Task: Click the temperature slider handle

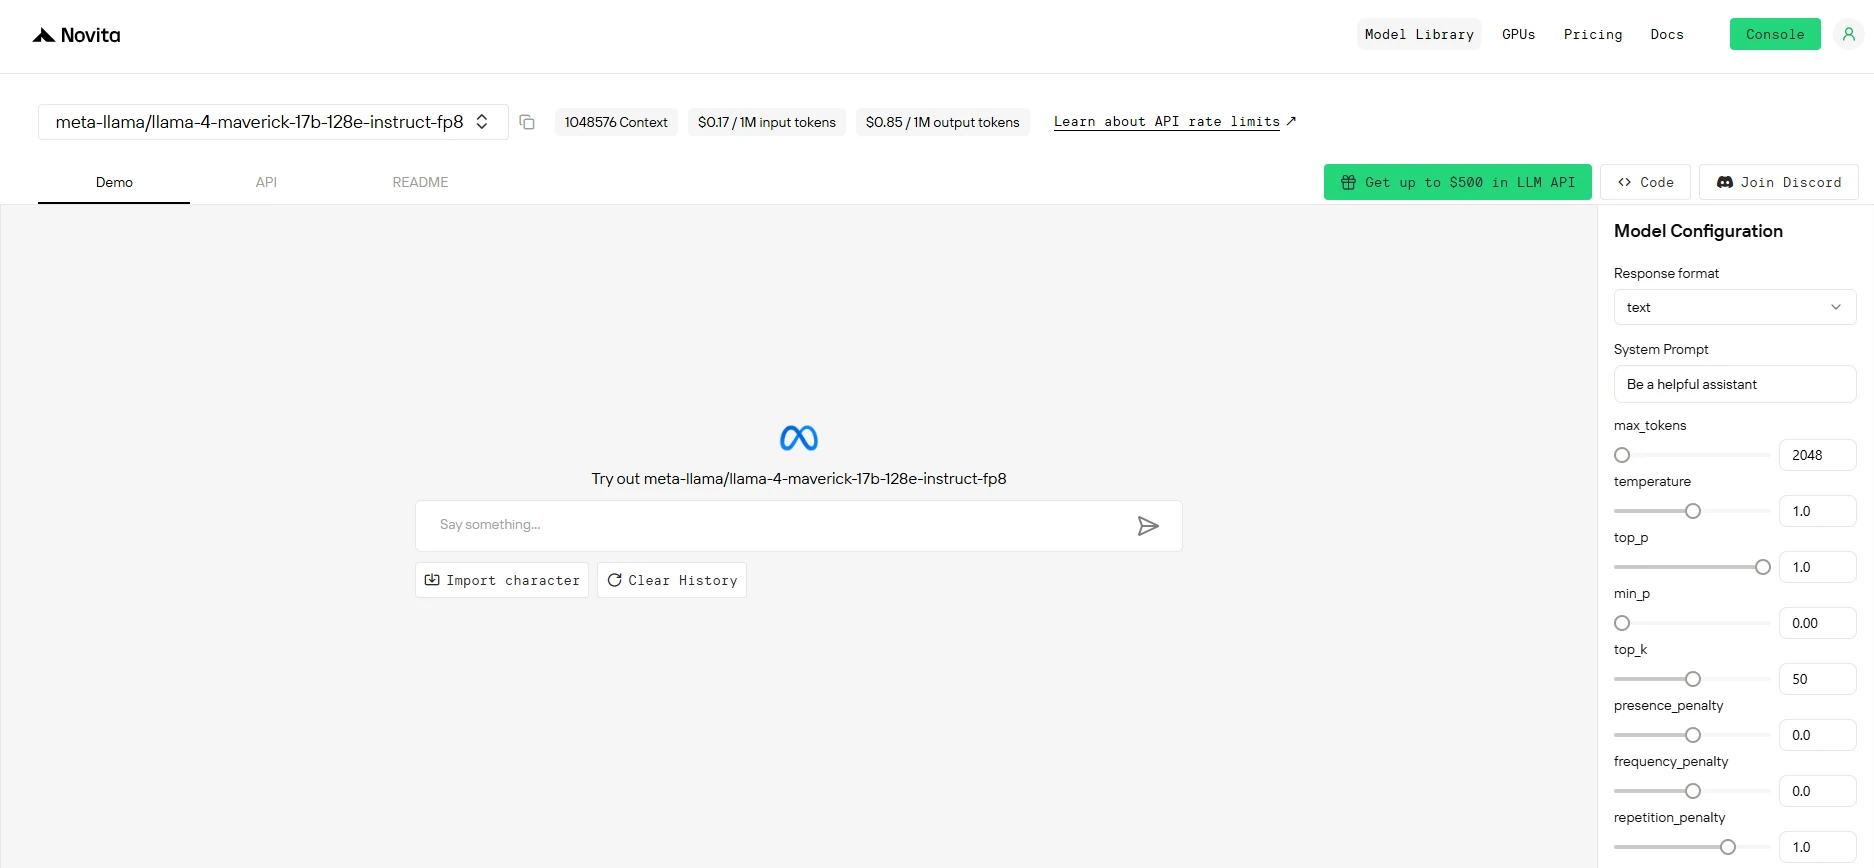Action: pyautogui.click(x=1693, y=511)
